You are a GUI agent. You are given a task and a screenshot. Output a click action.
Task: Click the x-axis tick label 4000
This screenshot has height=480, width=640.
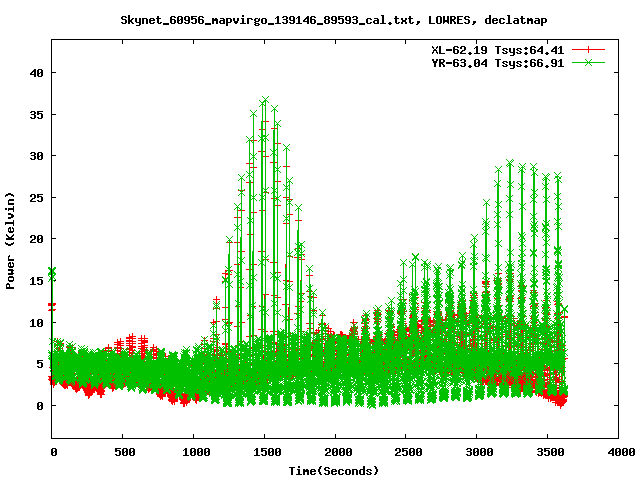pyautogui.click(x=621, y=452)
